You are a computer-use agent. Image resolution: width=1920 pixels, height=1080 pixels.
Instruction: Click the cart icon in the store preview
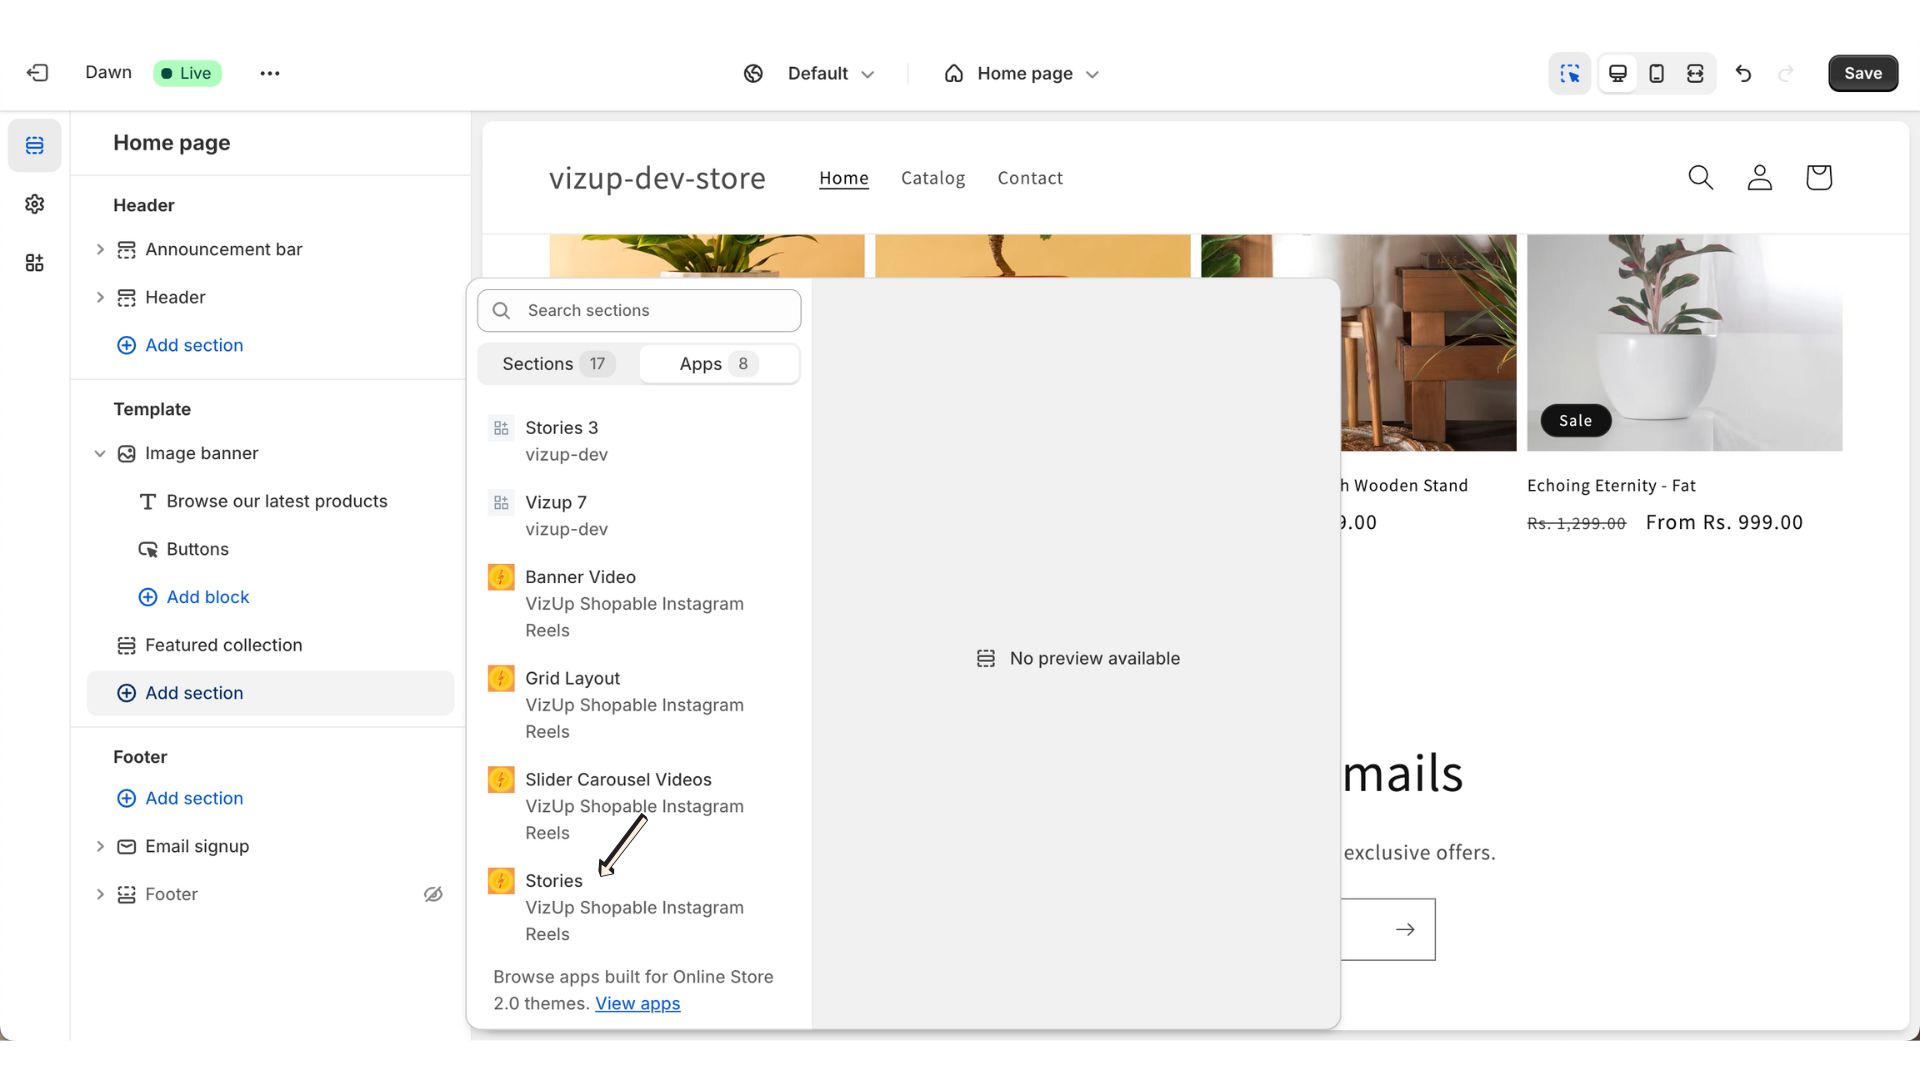(1819, 177)
